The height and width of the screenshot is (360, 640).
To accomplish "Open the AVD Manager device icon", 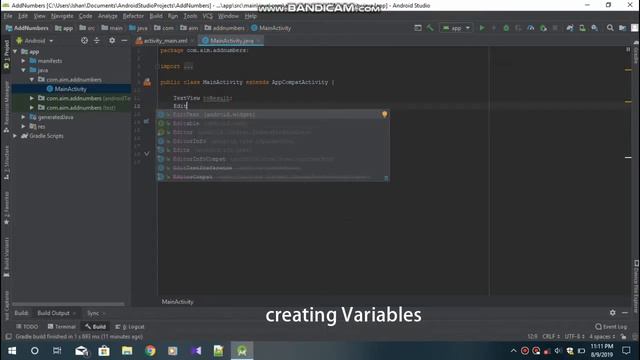I will (x=582, y=28).
